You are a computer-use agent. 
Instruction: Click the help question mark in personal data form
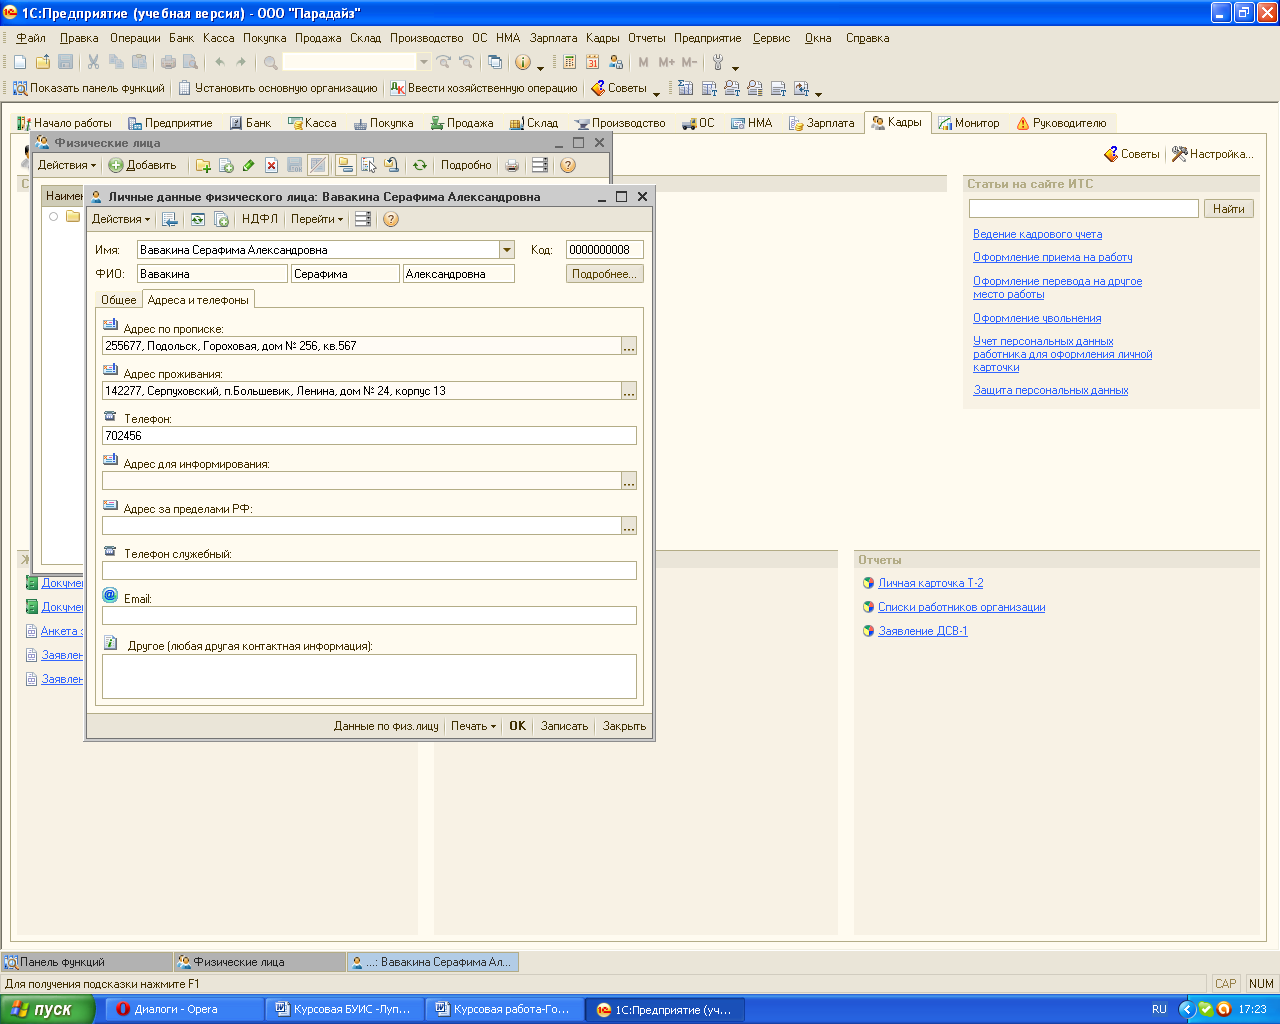pyautogui.click(x=391, y=219)
